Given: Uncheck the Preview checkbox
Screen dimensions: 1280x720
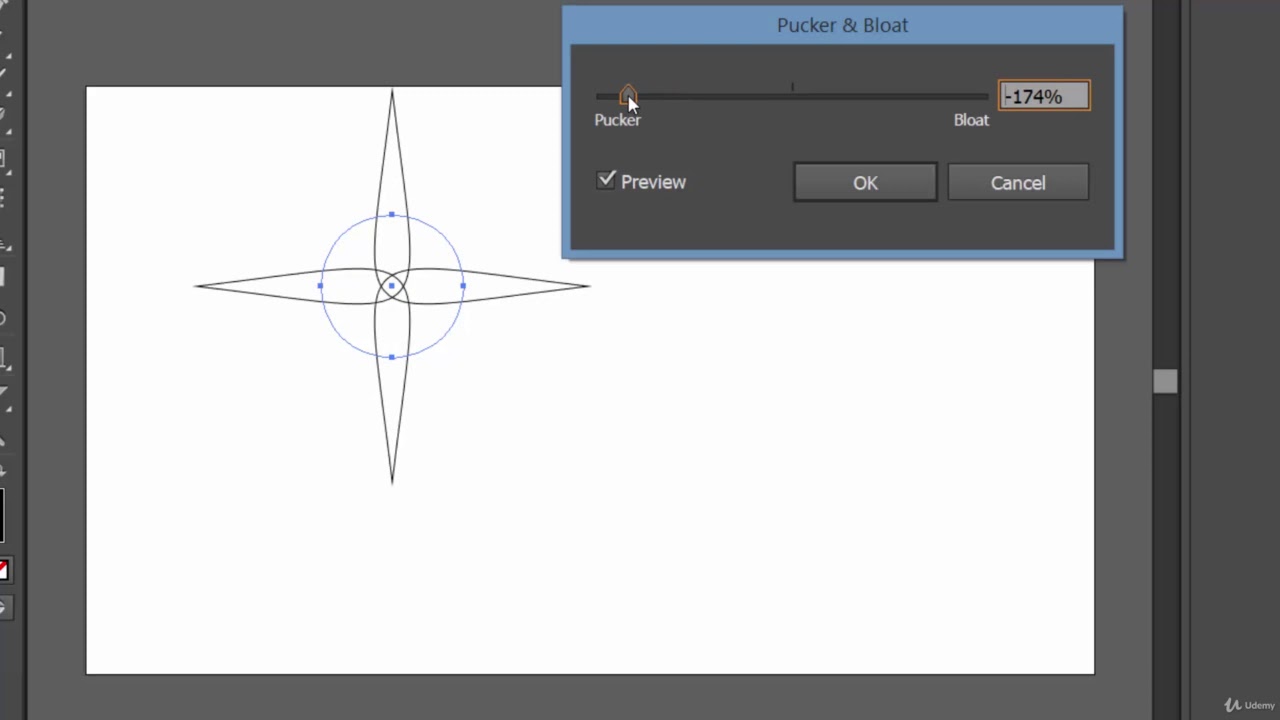Looking at the screenshot, I should pos(606,180).
